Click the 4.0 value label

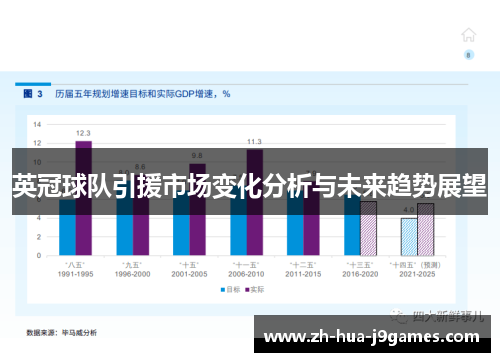click(409, 210)
